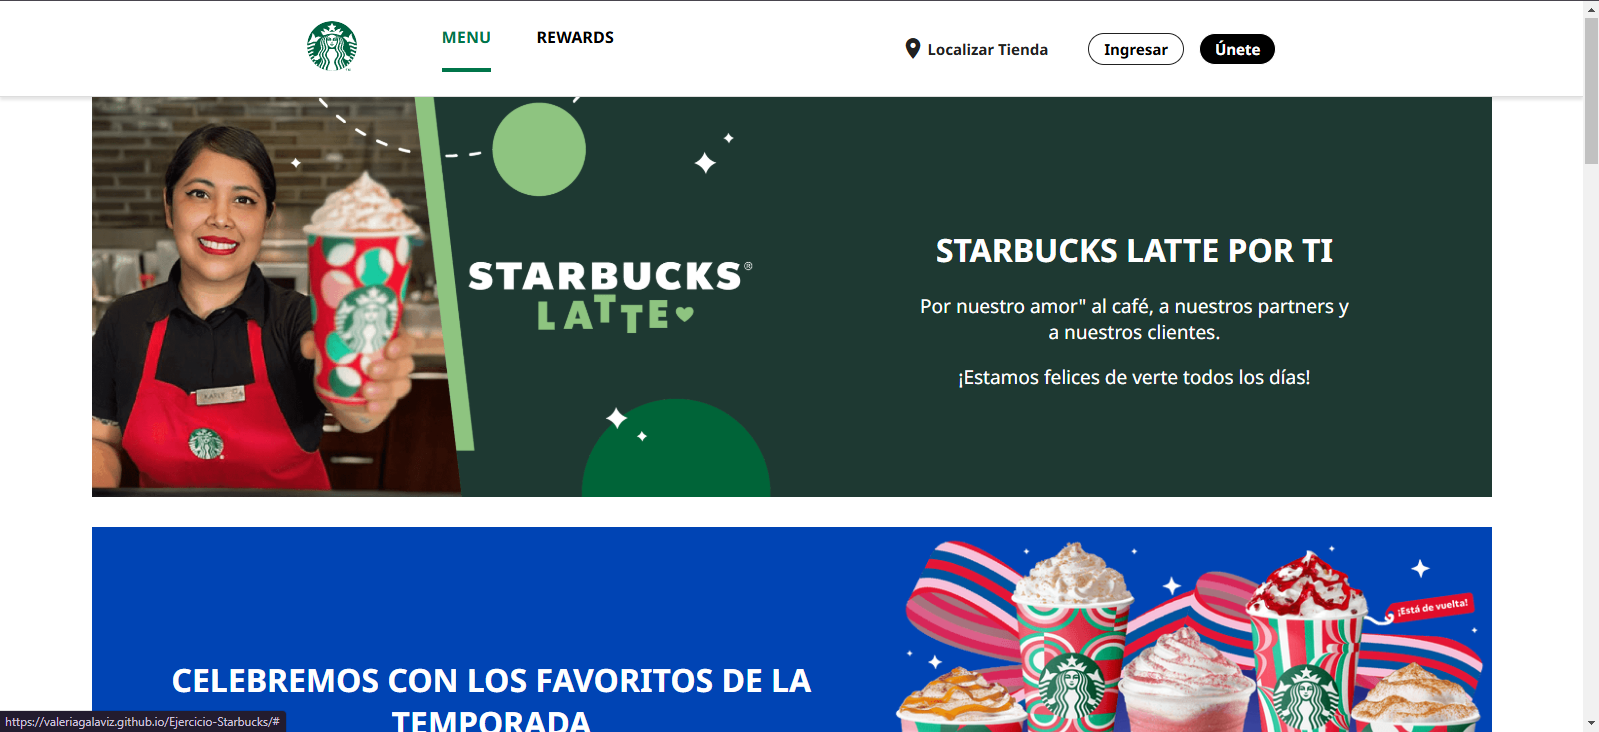Click the scrollbar down arrow
The width and height of the screenshot is (1599, 732).
tap(1591, 723)
